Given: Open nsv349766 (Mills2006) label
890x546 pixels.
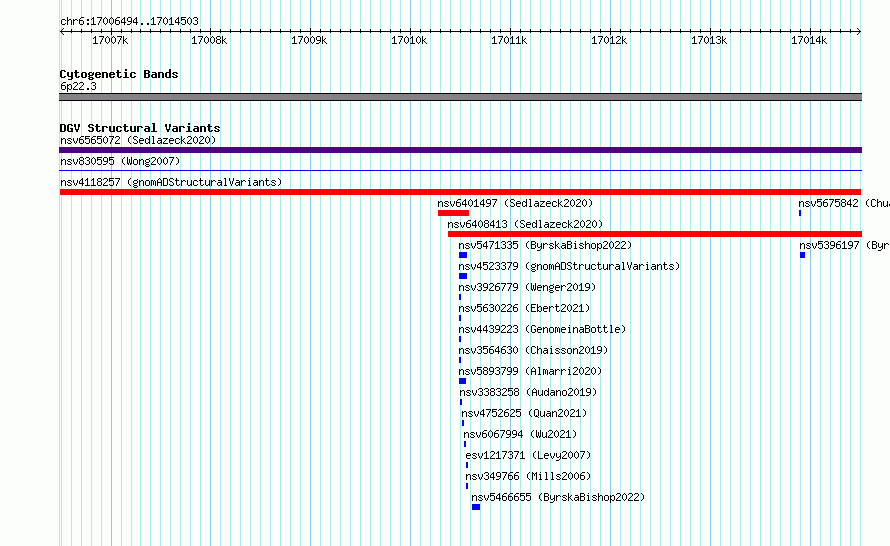Looking at the screenshot, I should 528,476.
